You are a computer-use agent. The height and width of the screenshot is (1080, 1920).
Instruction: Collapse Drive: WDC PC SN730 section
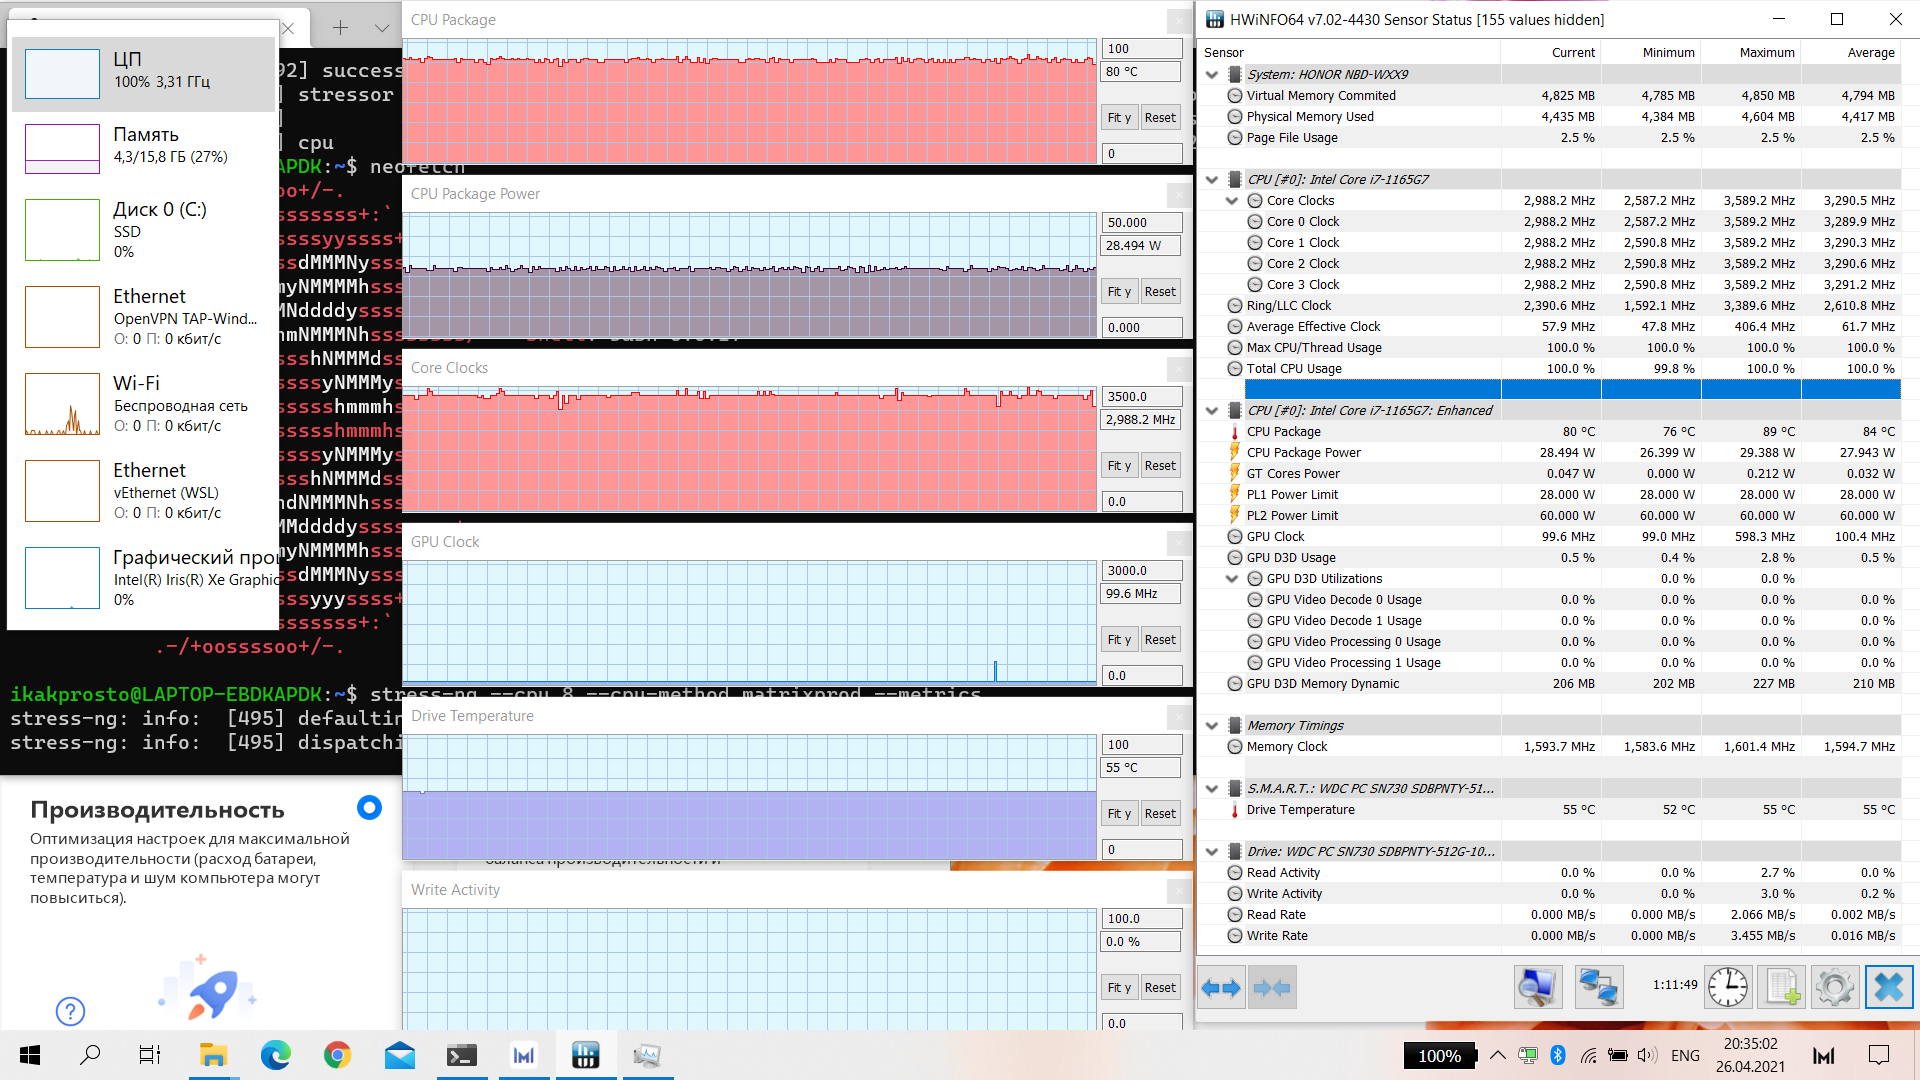pos(1212,851)
